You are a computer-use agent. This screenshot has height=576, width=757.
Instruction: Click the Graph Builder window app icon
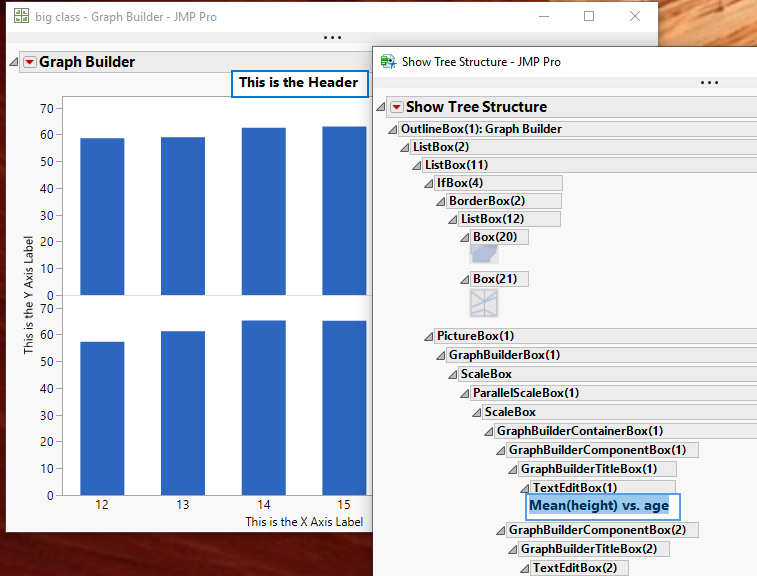[x=21, y=16]
